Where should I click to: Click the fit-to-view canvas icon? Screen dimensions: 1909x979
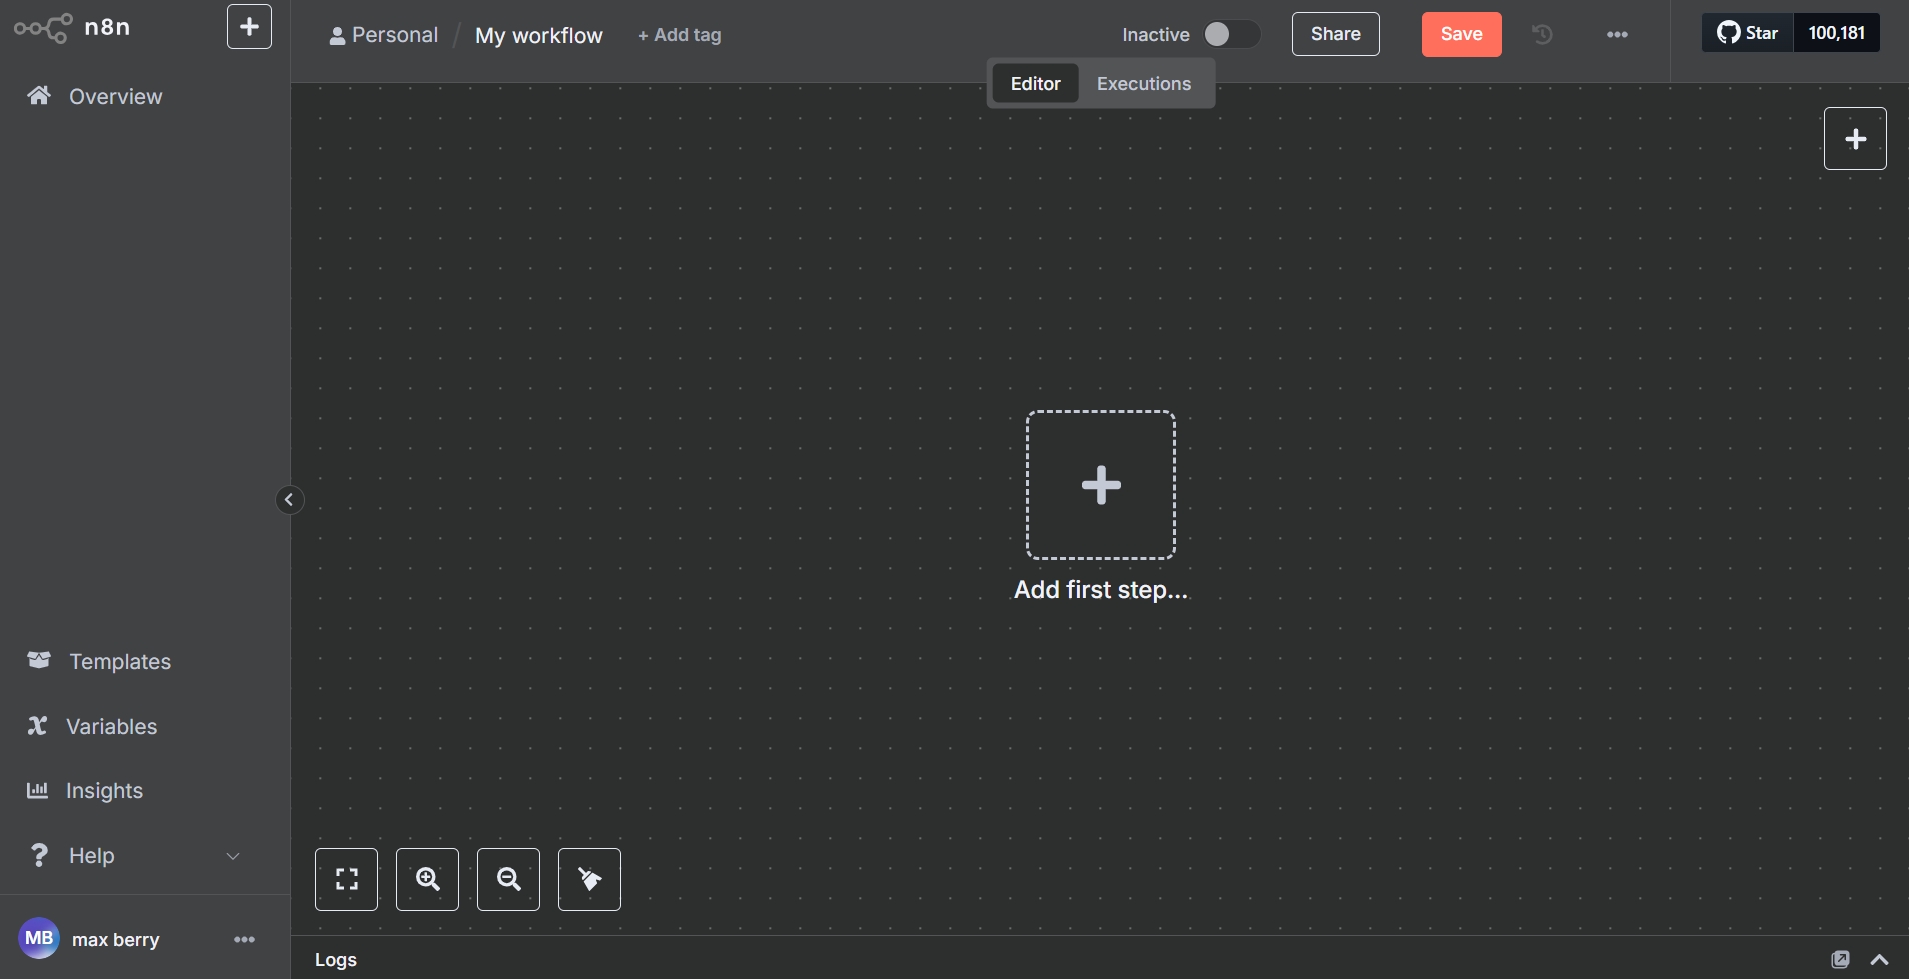click(x=346, y=879)
